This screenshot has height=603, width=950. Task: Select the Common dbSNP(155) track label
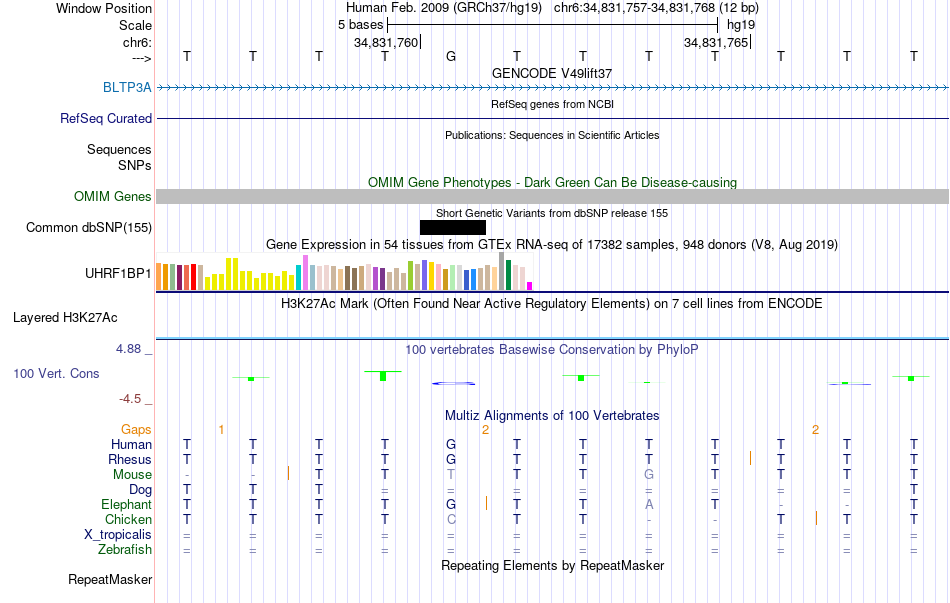coord(89,227)
